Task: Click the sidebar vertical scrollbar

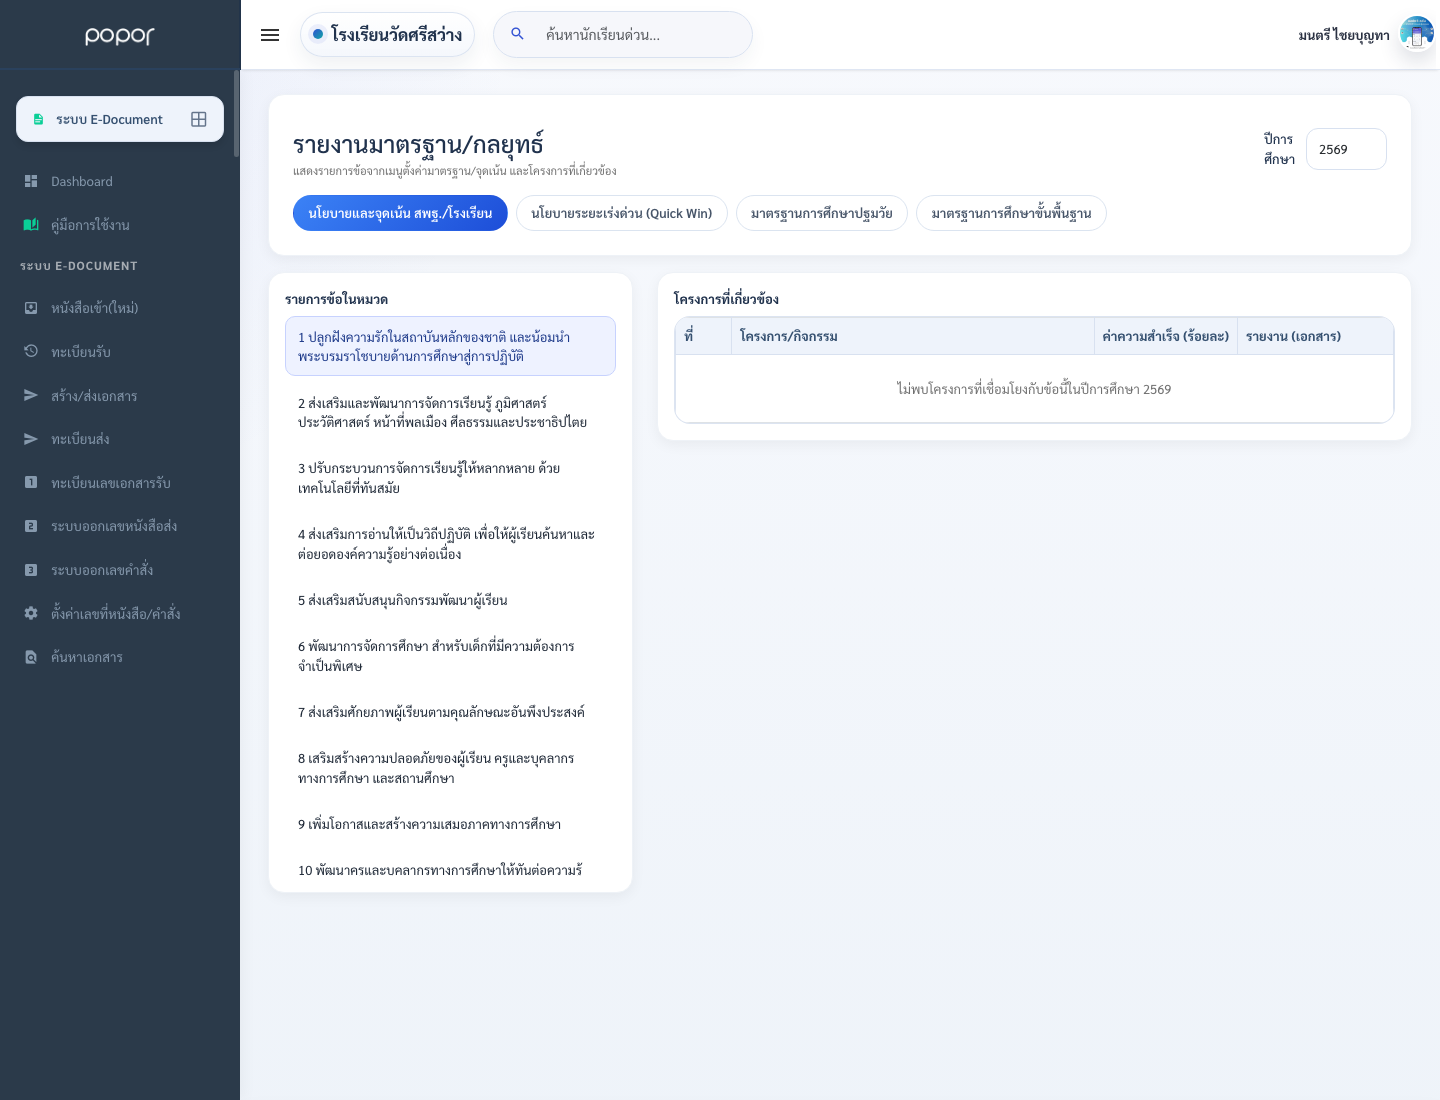Action: pyautogui.click(x=236, y=114)
